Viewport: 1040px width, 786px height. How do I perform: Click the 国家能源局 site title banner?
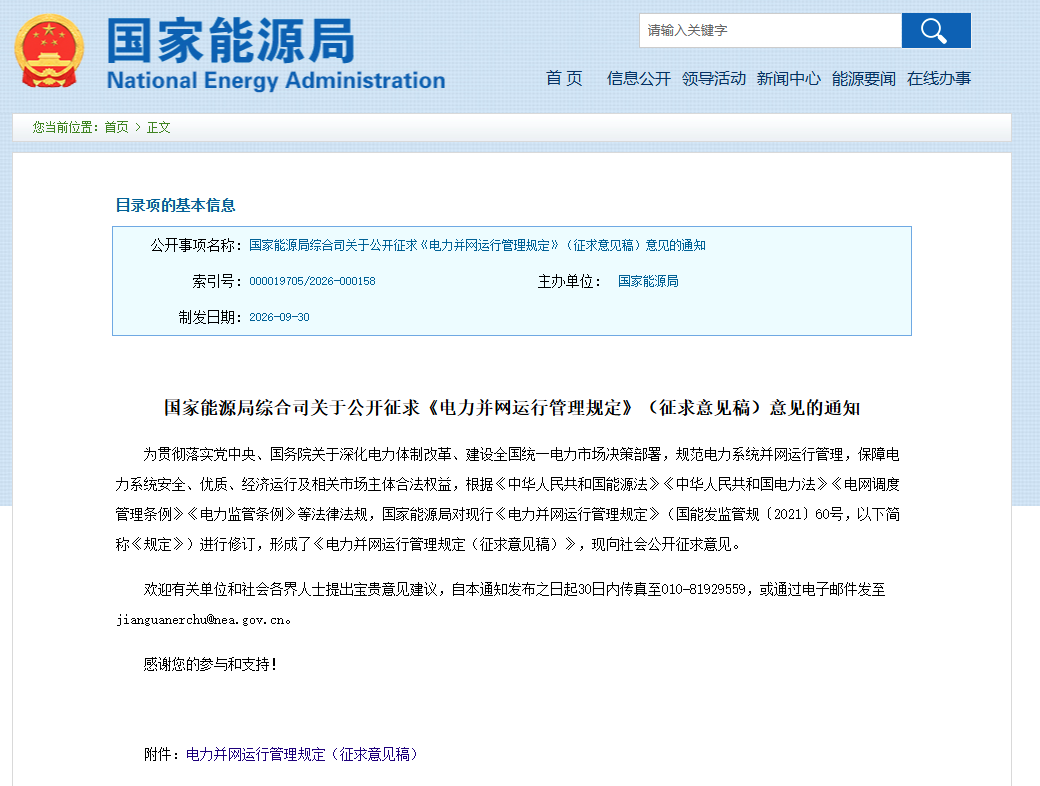[231, 40]
